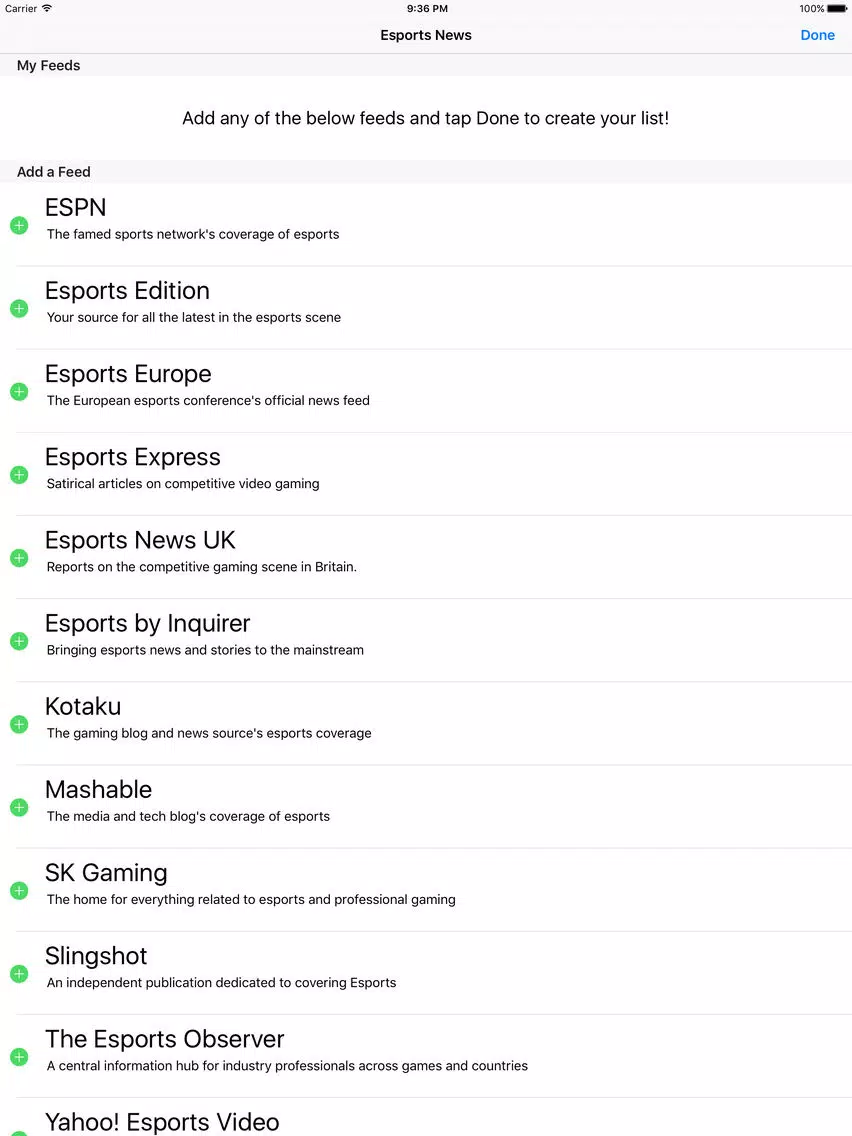Select the Mashable feed title
This screenshot has width=852, height=1136.
coord(99,790)
